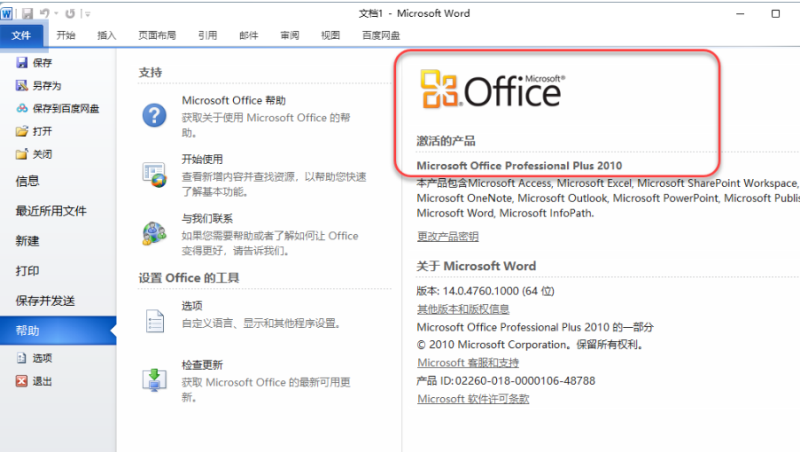The image size is (800, 452).
Task: Switch to the 视图 ribbon tab
Action: click(x=330, y=35)
